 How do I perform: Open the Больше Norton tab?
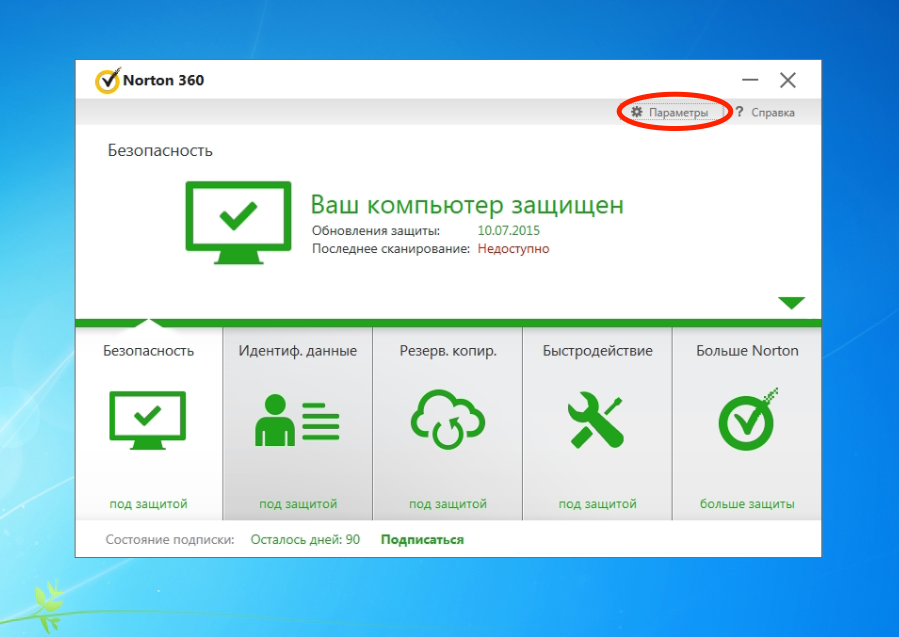click(747, 351)
